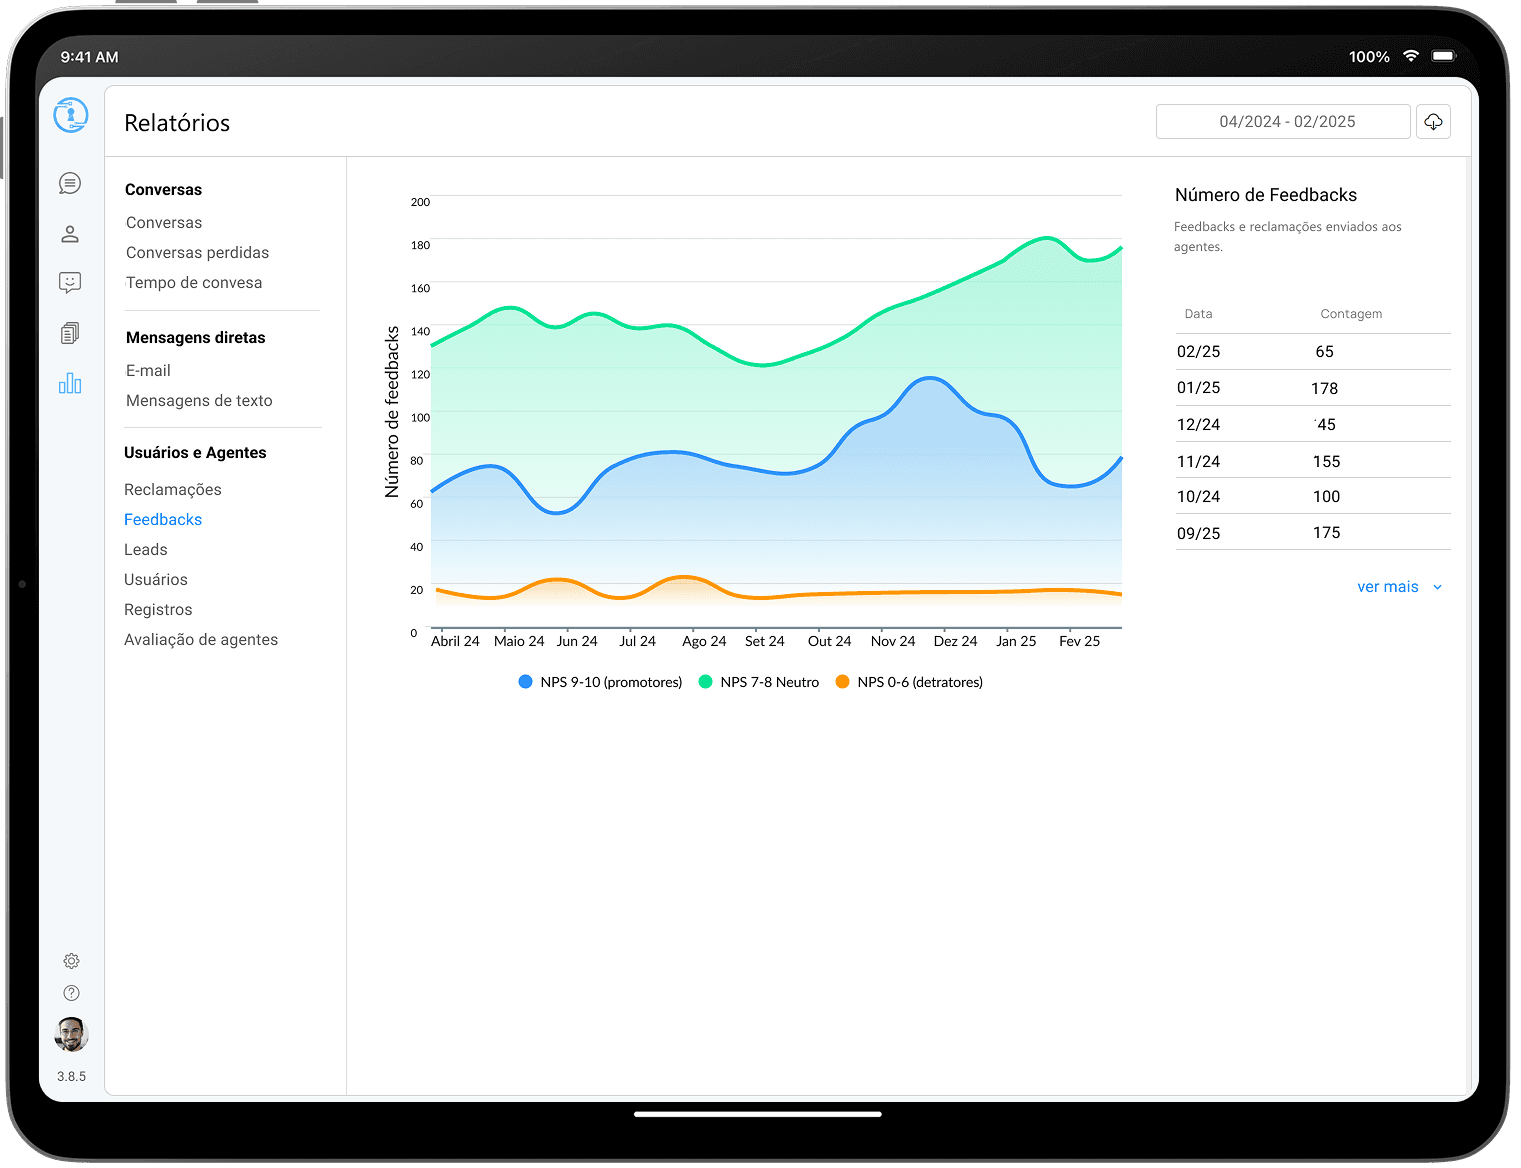
Task: Click the help question mark icon
Action: coord(71,993)
